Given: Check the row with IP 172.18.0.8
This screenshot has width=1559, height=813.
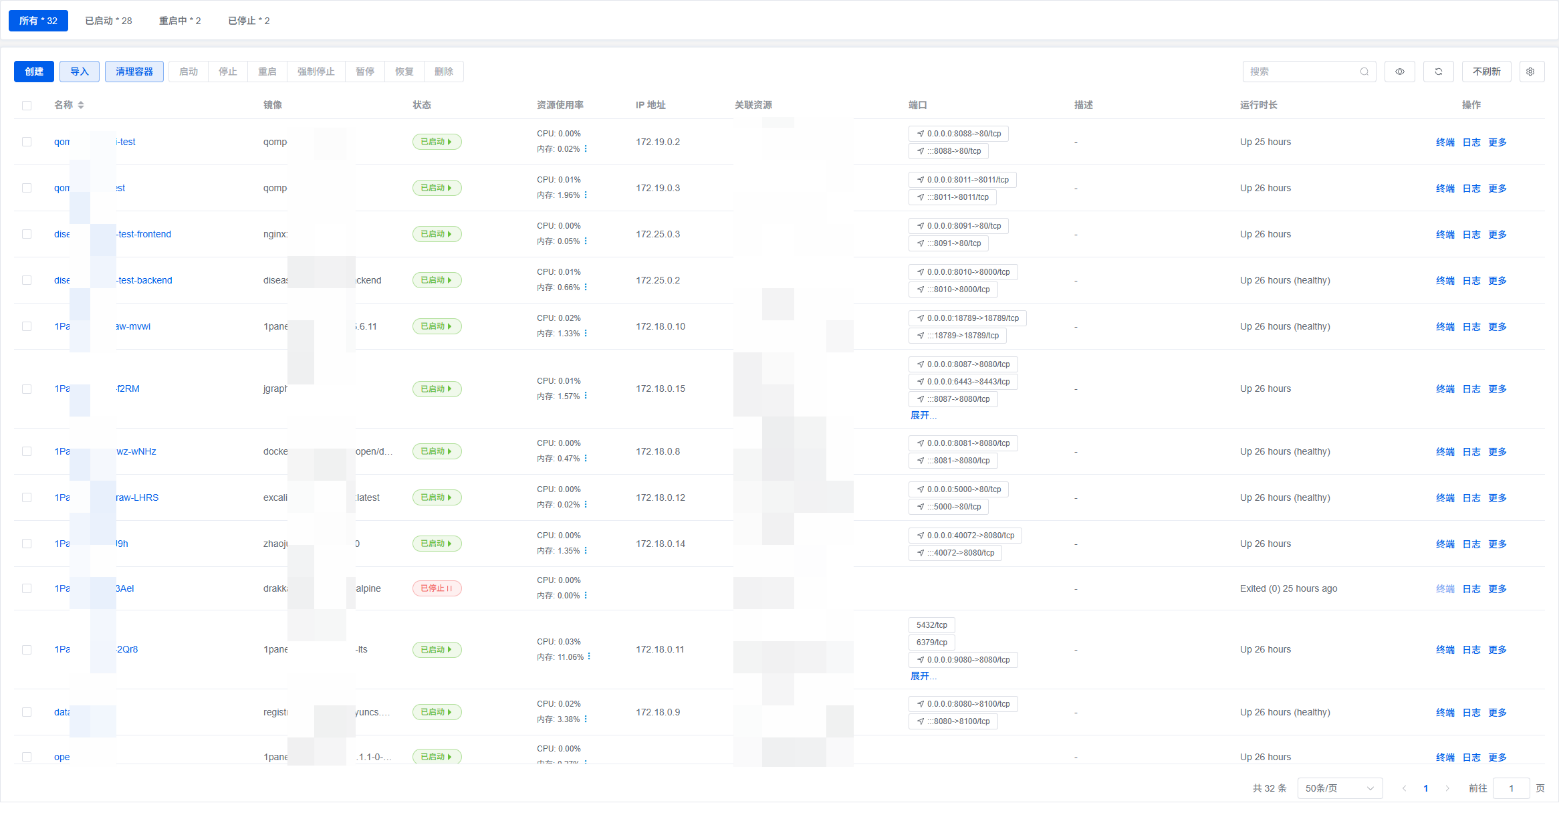Looking at the screenshot, I should coord(27,451).
